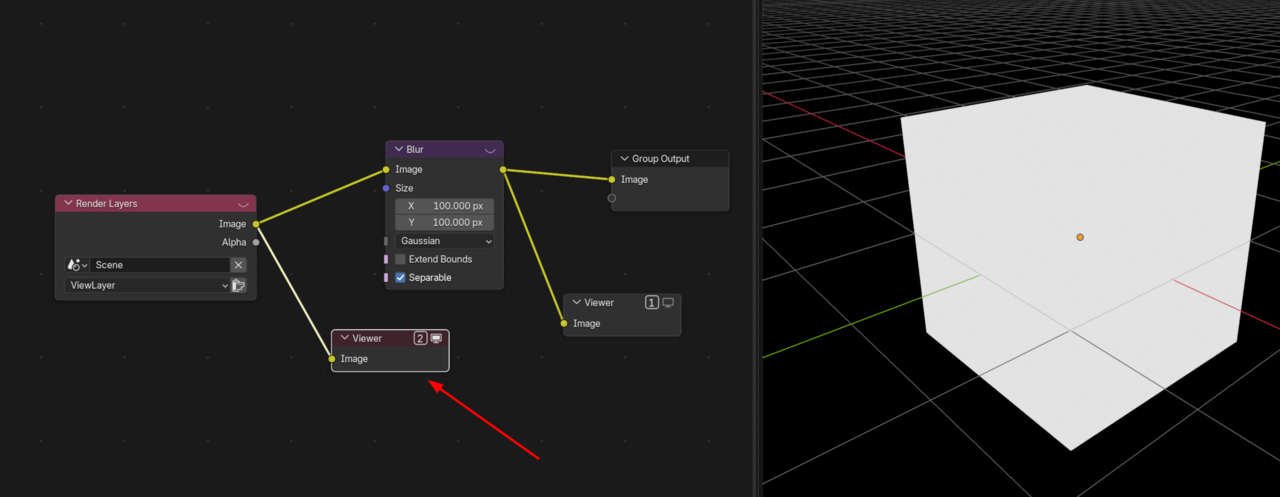Select the Blur node by its title
This screenshot has height=497, width=1280.
(x=415, y=149)
